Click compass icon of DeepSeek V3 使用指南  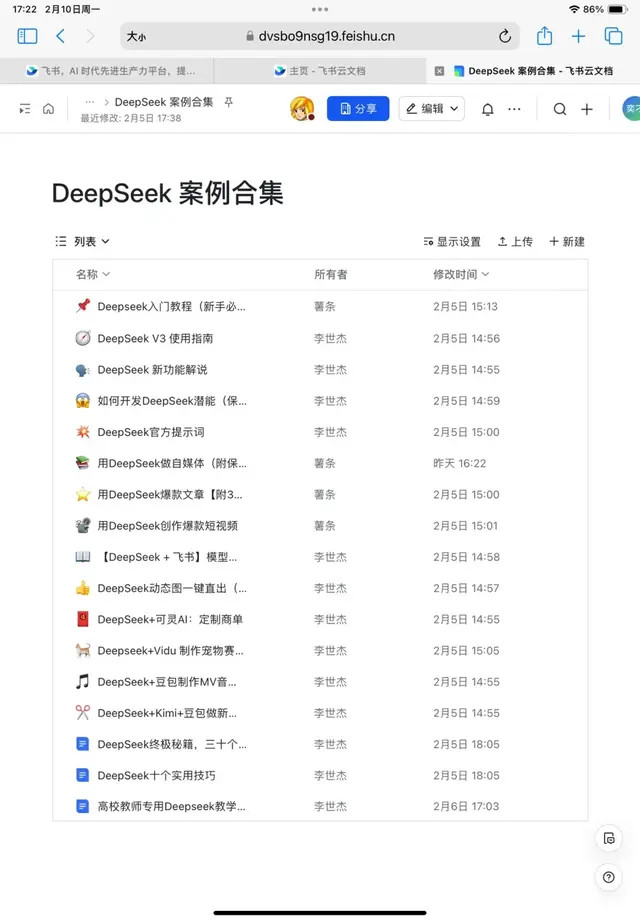83,338
